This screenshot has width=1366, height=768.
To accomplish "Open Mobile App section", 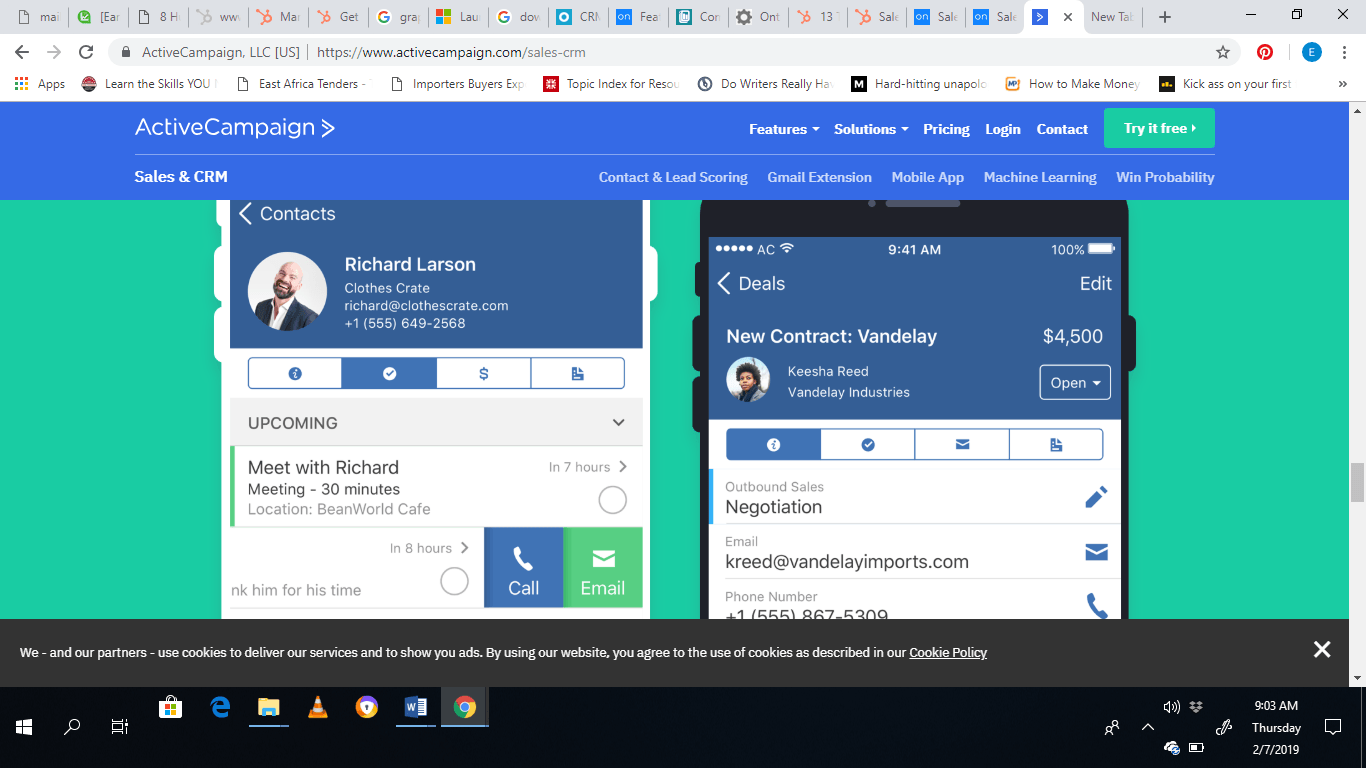I will pos(928,177).
